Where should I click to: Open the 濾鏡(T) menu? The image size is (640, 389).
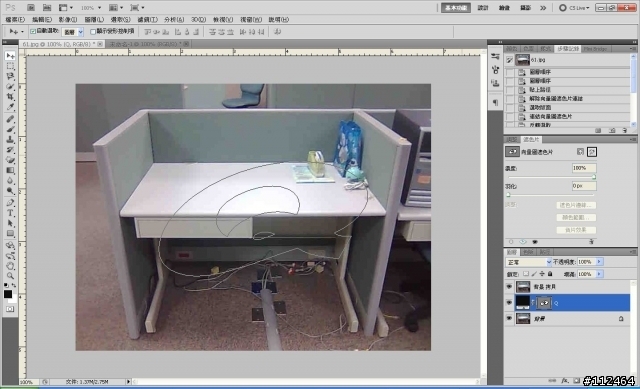coord(147,20)
